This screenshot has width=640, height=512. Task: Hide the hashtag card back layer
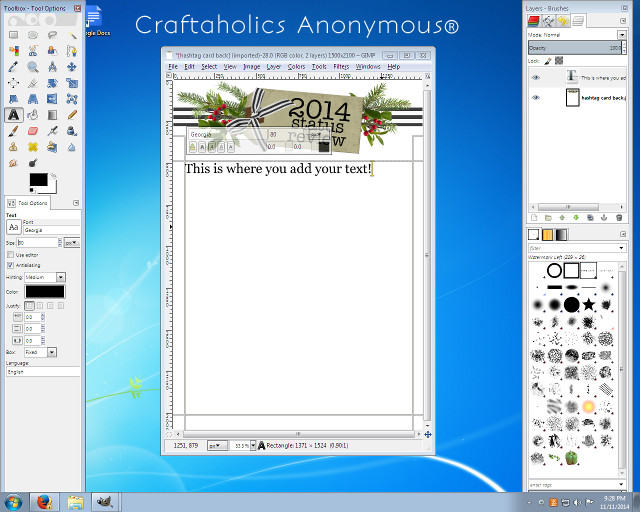(536, 97)
